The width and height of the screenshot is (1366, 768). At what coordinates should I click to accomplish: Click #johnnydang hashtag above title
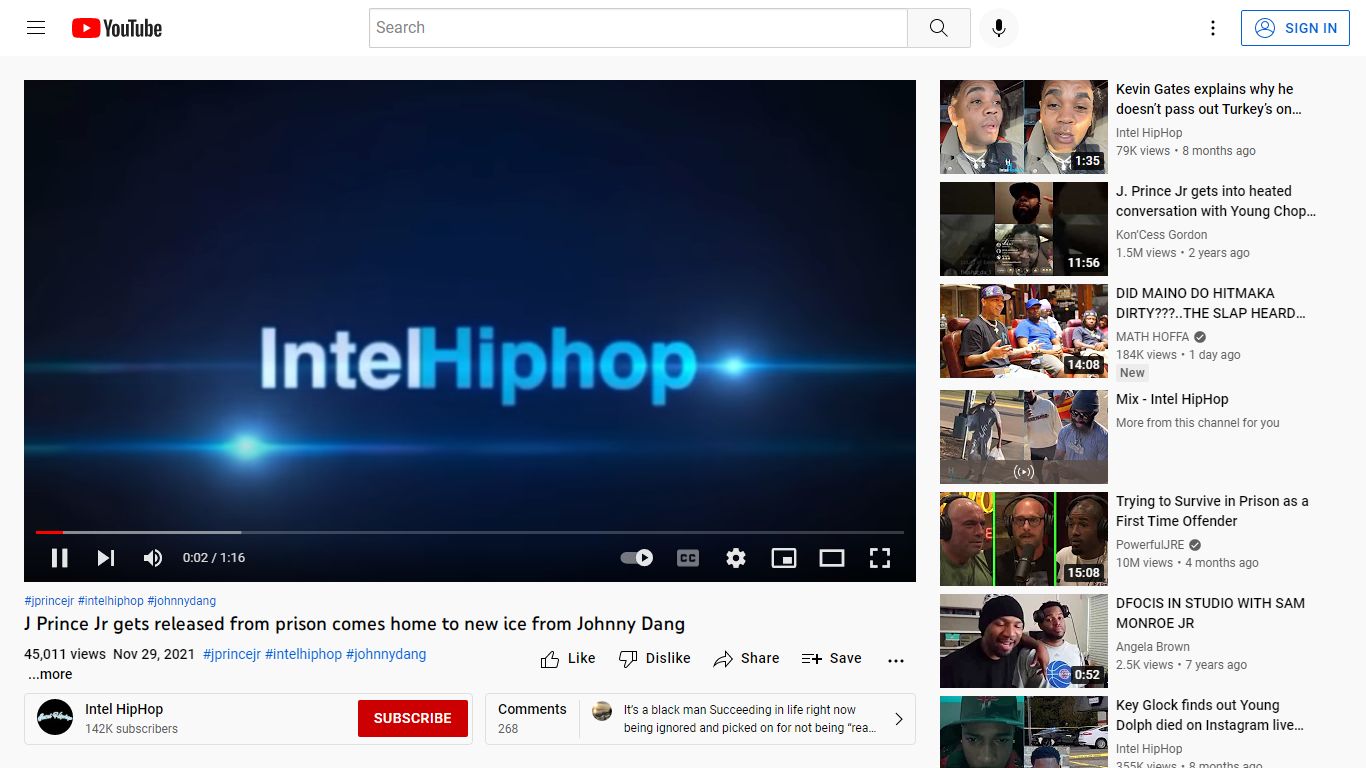182,601
